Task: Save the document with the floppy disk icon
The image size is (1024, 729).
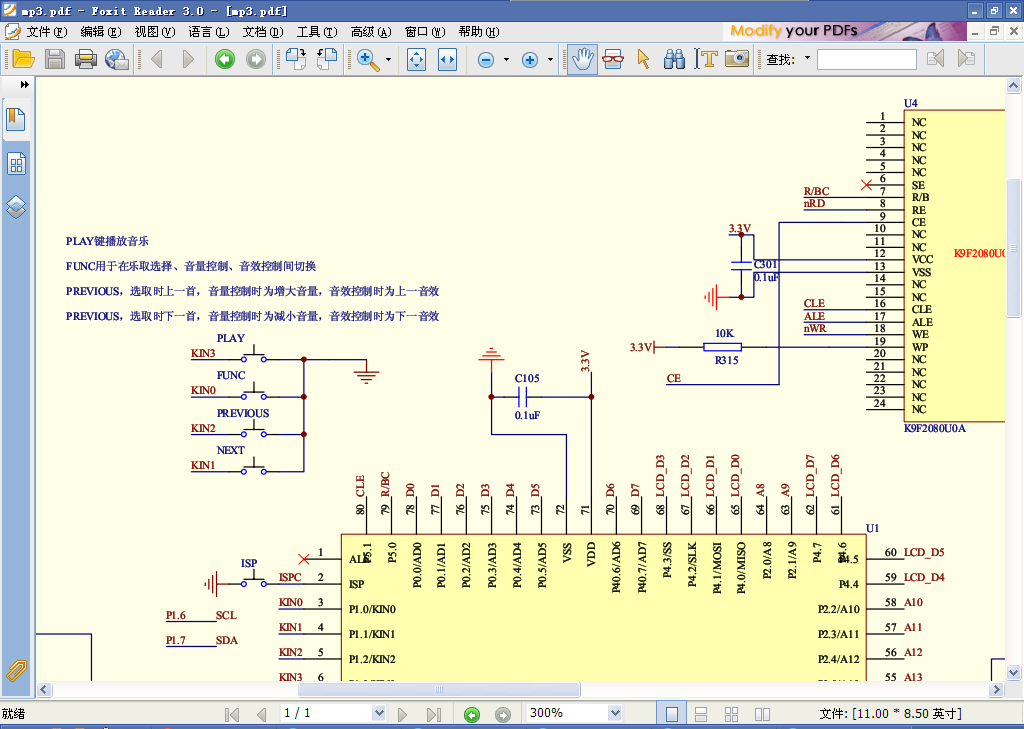Action: [x=55, y=59]
